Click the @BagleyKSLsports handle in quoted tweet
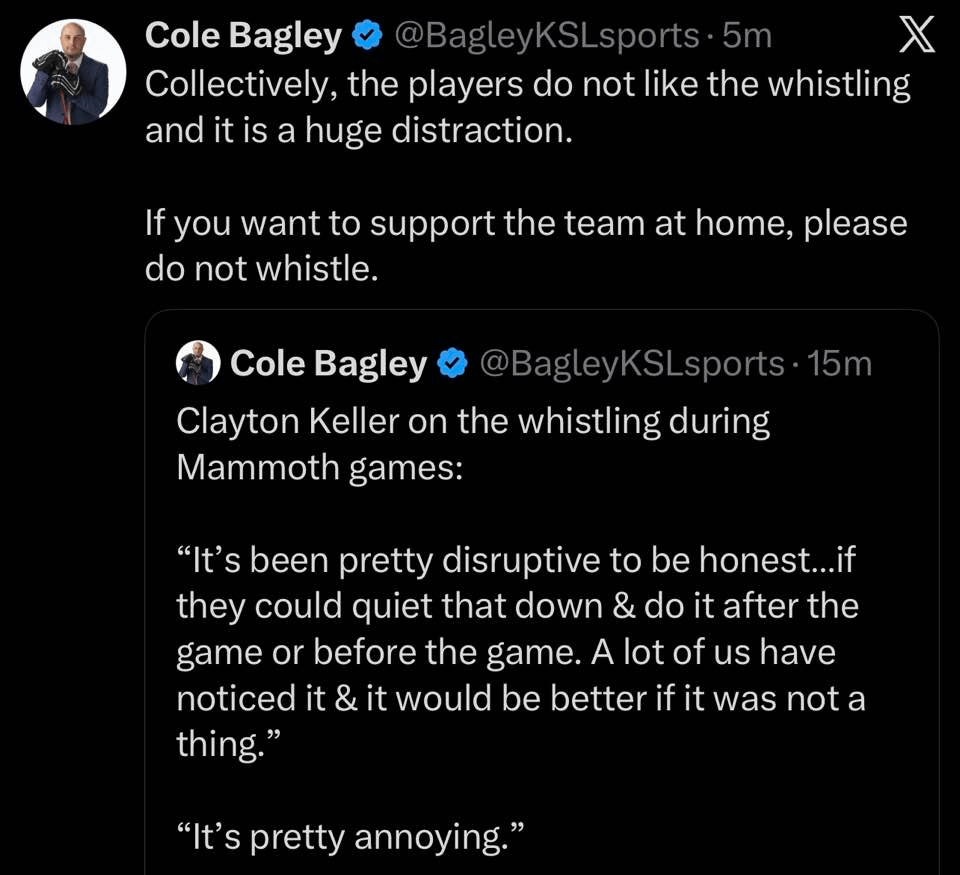The height and width of the screenshot is (875, 960). pyautogui.click(x=632, y=364)
